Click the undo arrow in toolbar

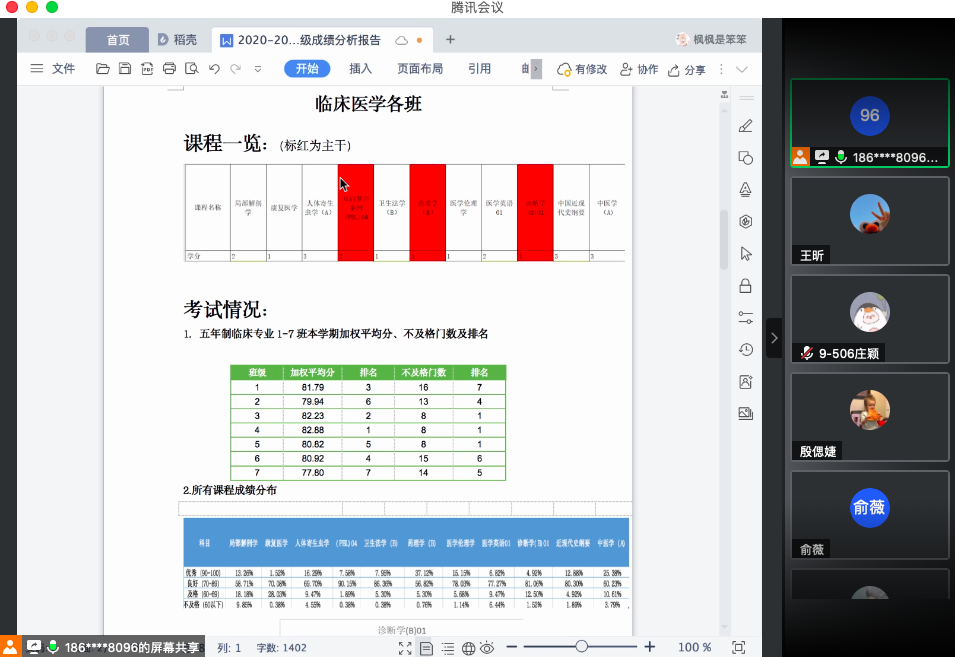pyautogui.click(x=214, y=69)
